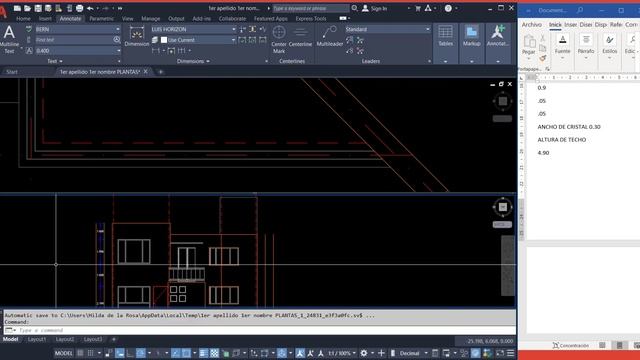Click the lower viewport vertical scrollbar

point(508,265)
